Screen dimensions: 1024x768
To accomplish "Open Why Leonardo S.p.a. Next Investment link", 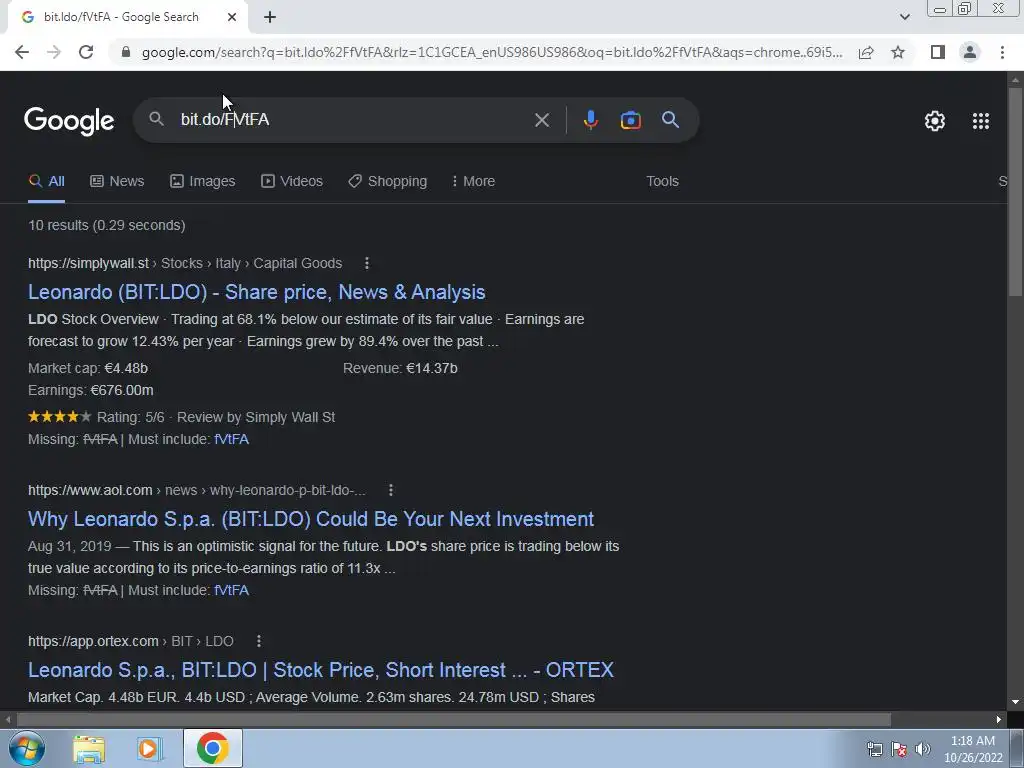I will [x=311, y=519].
